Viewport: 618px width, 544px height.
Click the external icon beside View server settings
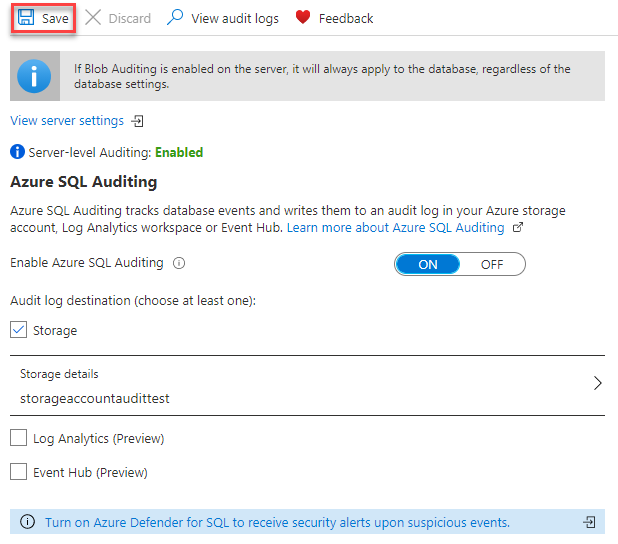coord(138,121)
